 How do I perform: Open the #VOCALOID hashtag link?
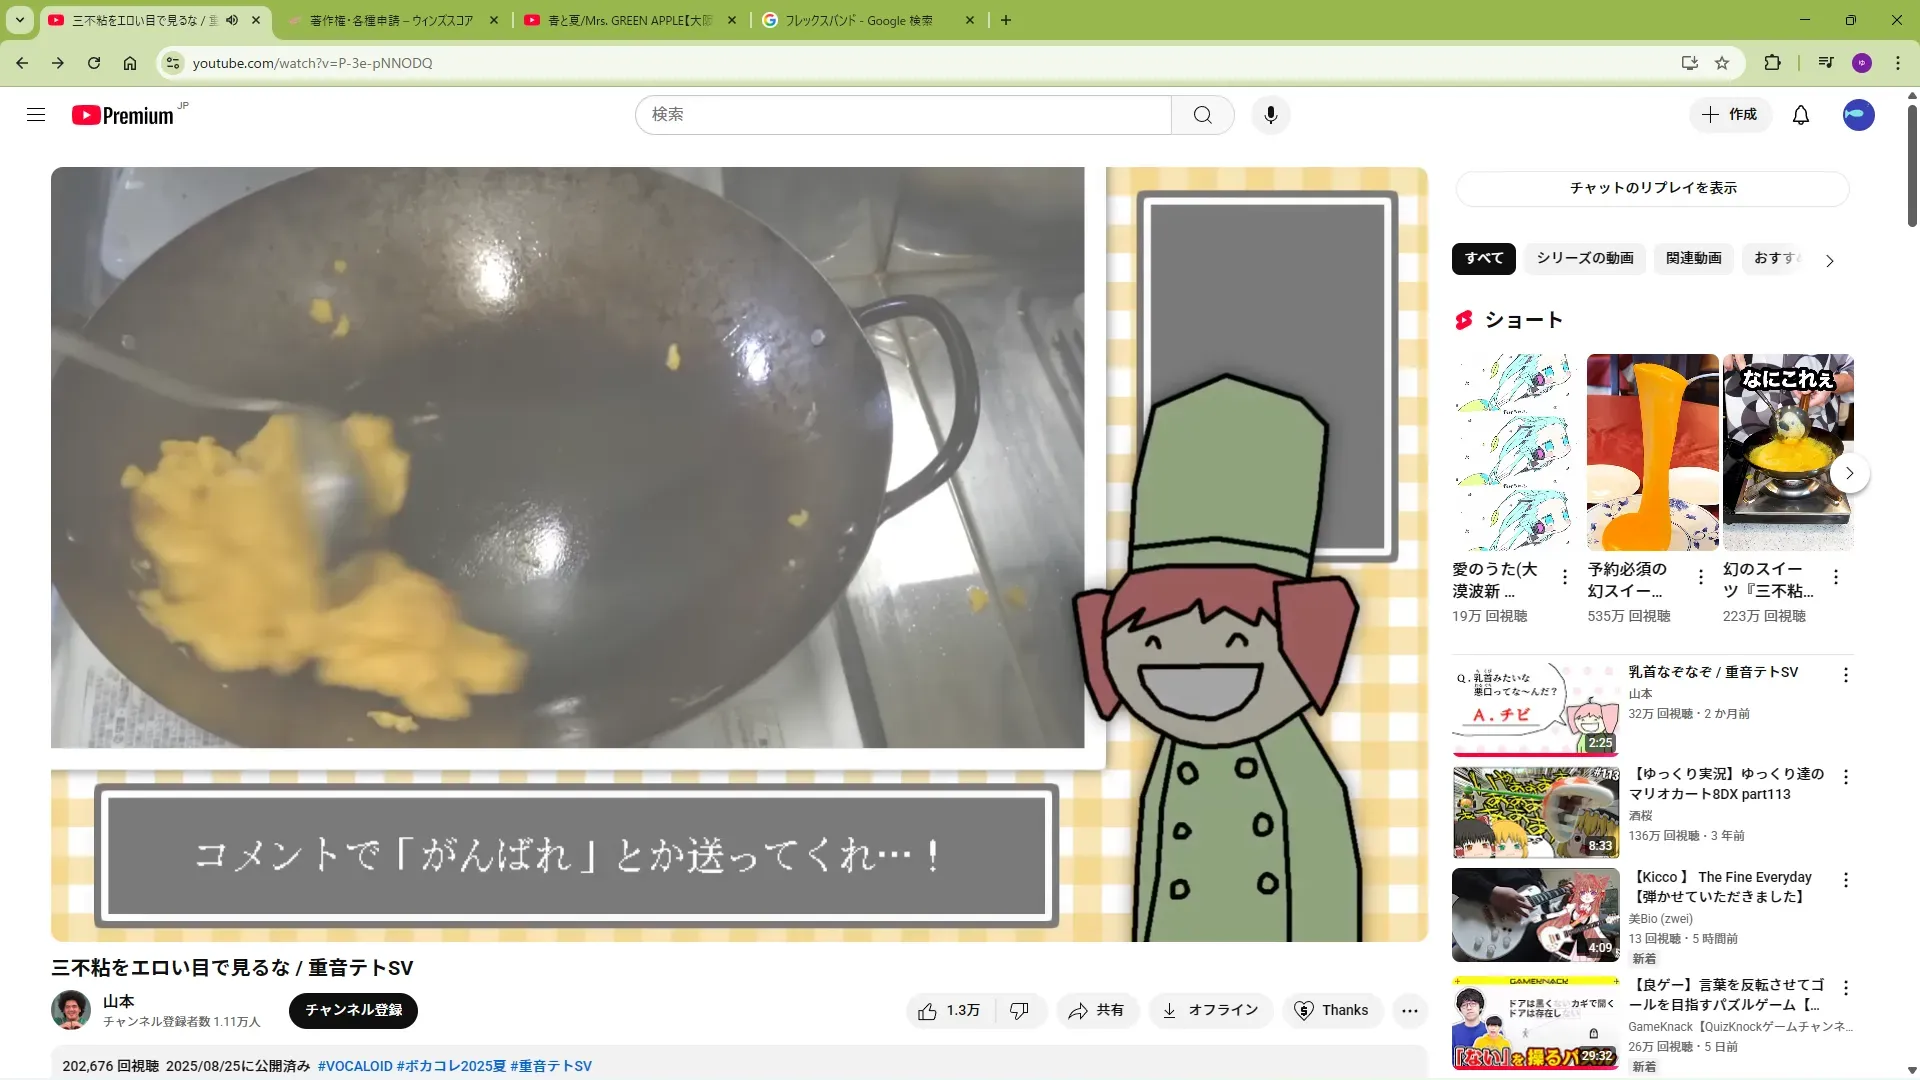[355, 1066]
